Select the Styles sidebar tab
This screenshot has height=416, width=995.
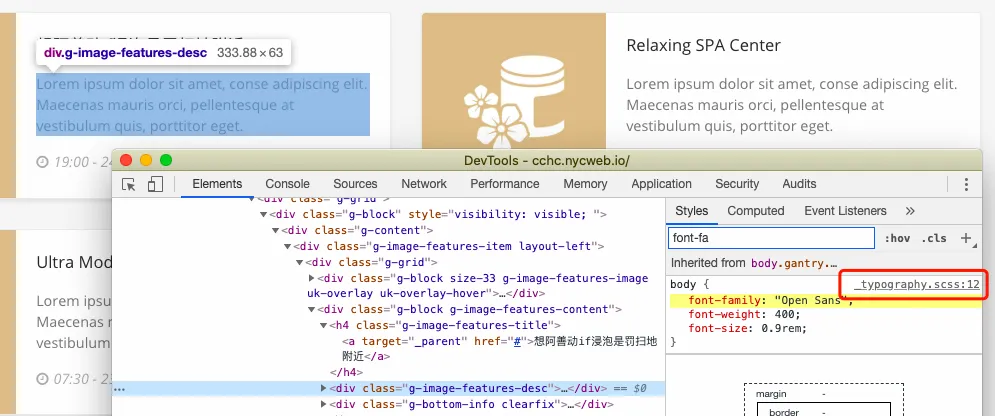click(691, 211)
